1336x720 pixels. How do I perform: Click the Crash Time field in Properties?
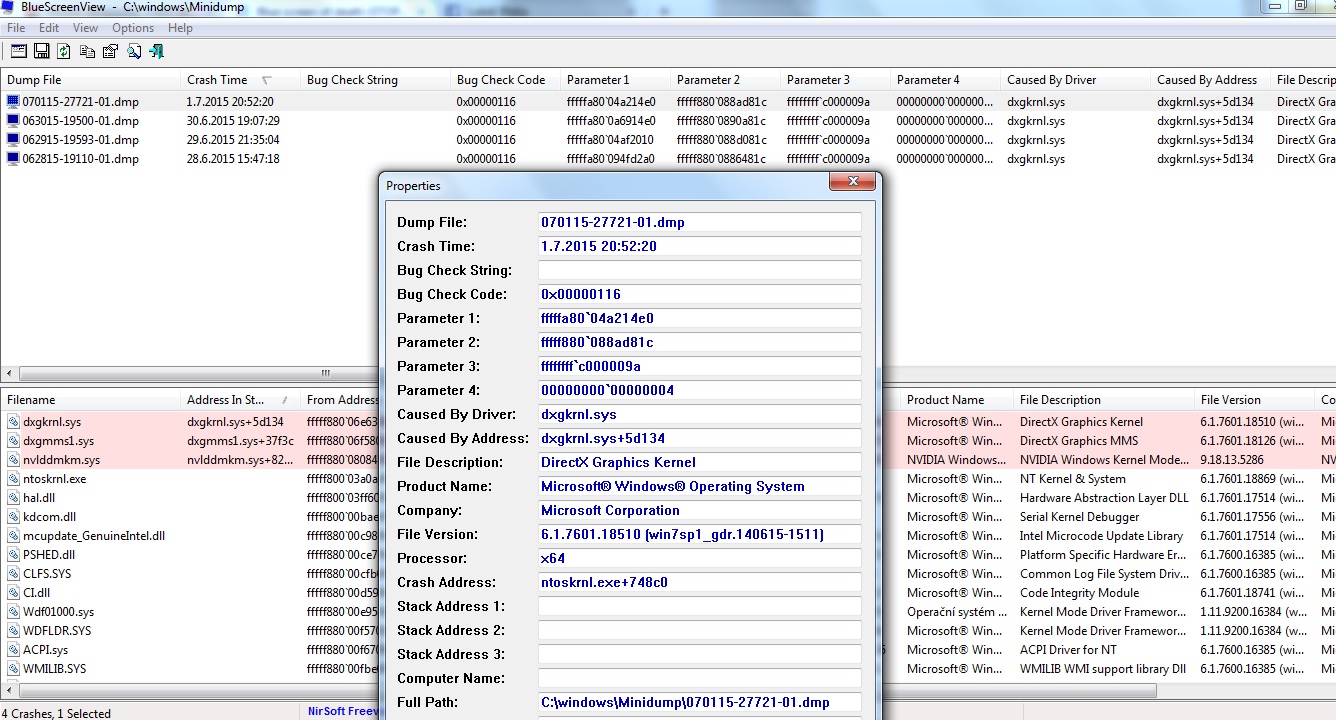click(x=700, y=246)
